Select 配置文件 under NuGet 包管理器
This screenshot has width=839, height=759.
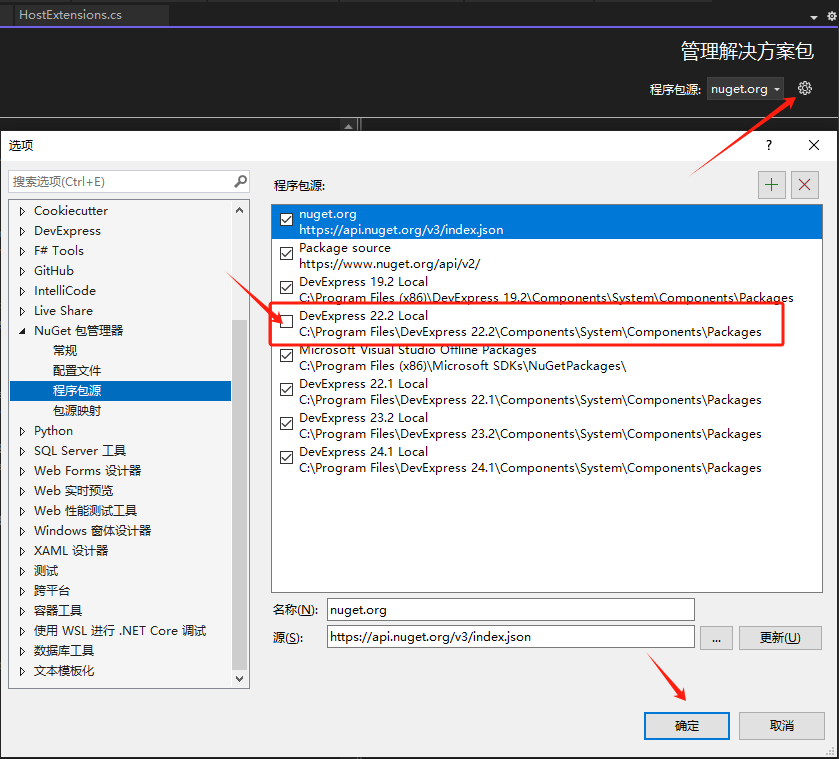77,370
